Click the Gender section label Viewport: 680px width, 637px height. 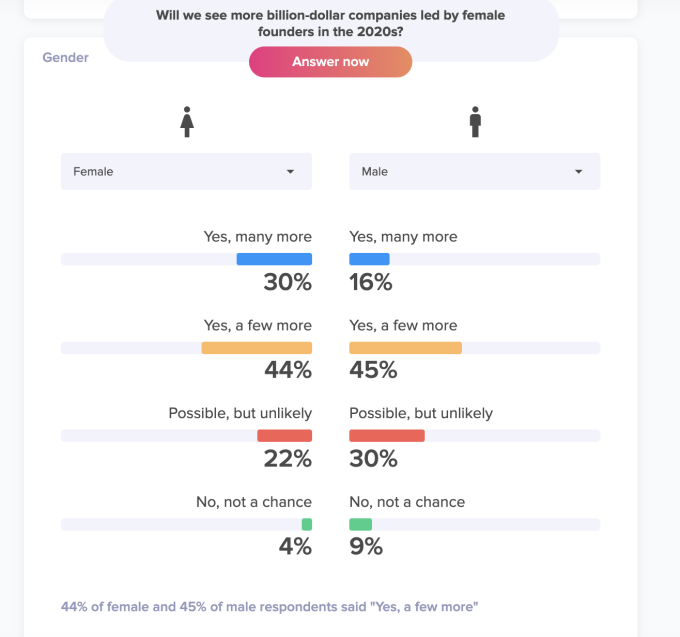pos(65,58)
